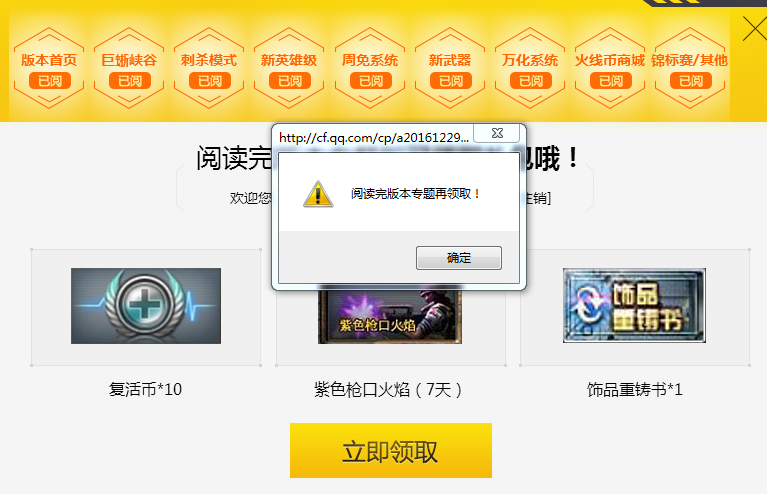Select the 火线币商城 hexagon icon
Image resolution: width=767 pixels, height=494 pixels.
point(610,68)
